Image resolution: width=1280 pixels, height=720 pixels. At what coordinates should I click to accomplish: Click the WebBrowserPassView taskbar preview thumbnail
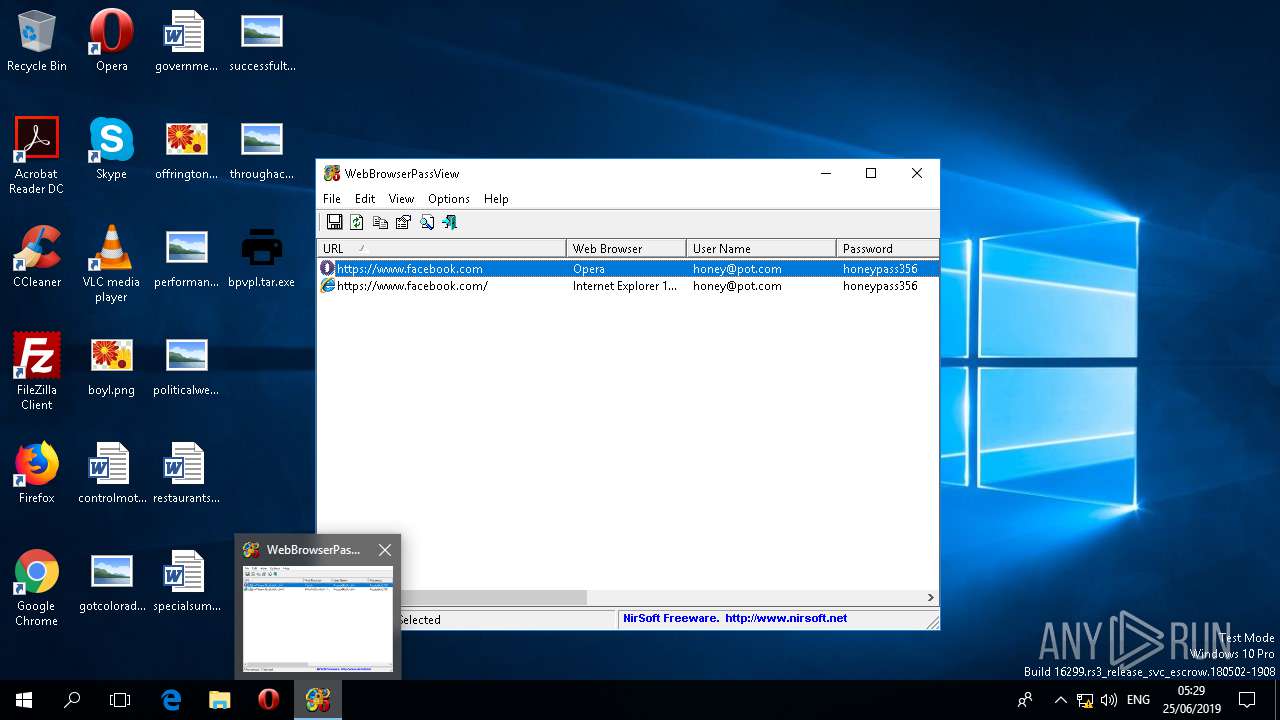[x=318, y=620]
